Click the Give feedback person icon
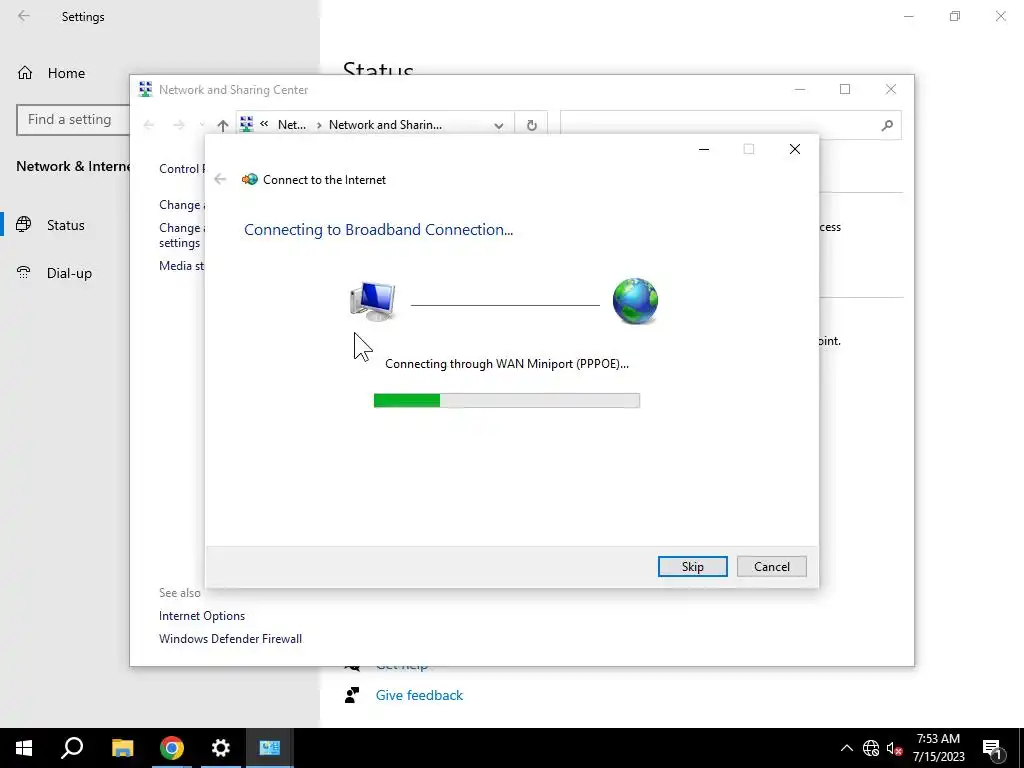Image resolution: width=1024 pixels, height=768 pixels. [352, 695]
